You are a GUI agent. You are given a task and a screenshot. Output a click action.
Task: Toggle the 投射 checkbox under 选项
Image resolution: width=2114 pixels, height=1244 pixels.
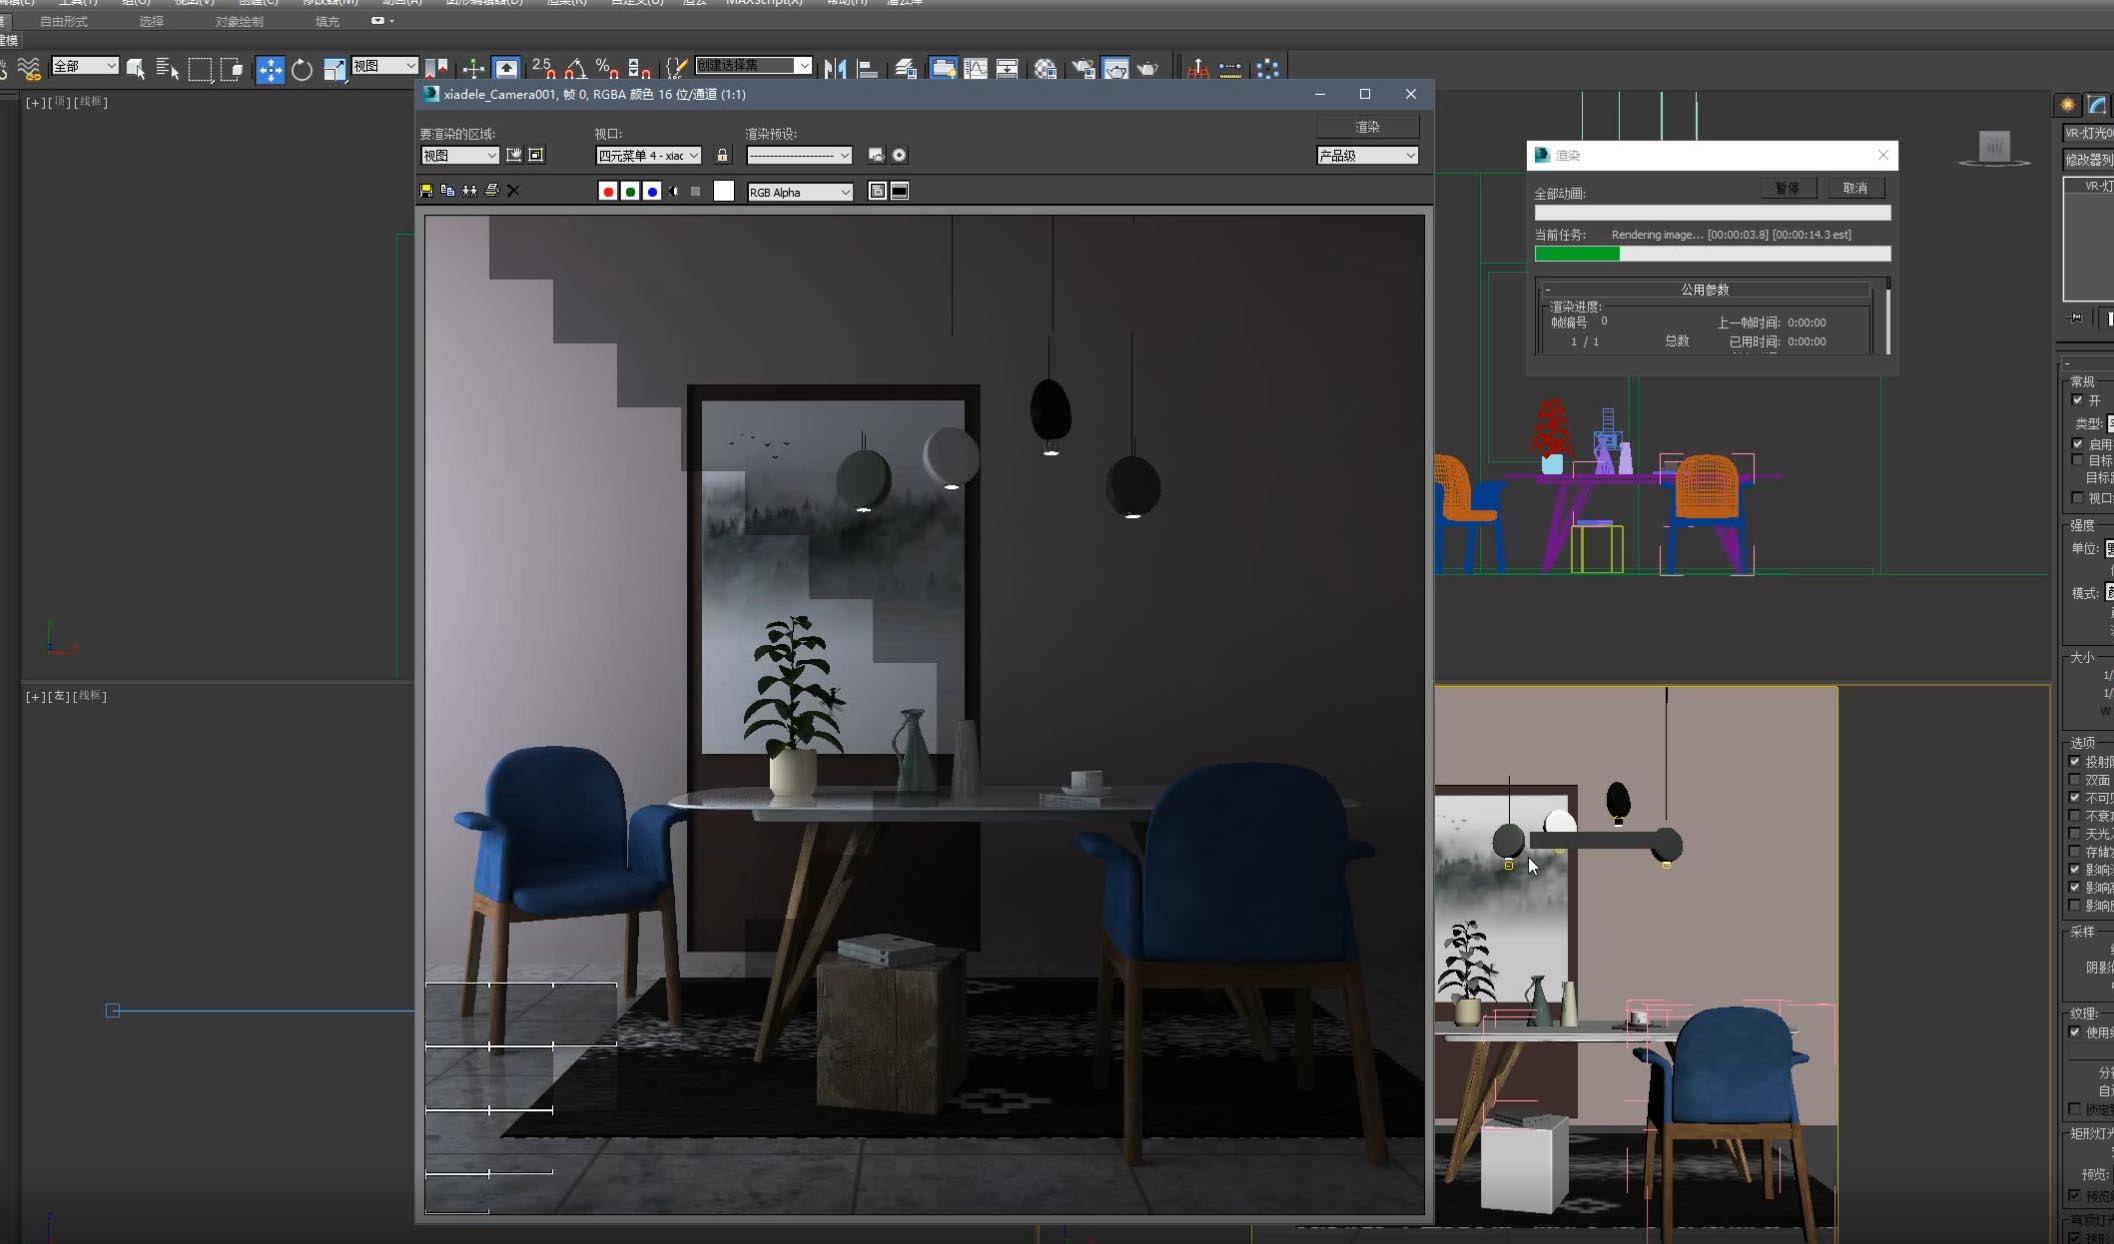point(2075,762)
